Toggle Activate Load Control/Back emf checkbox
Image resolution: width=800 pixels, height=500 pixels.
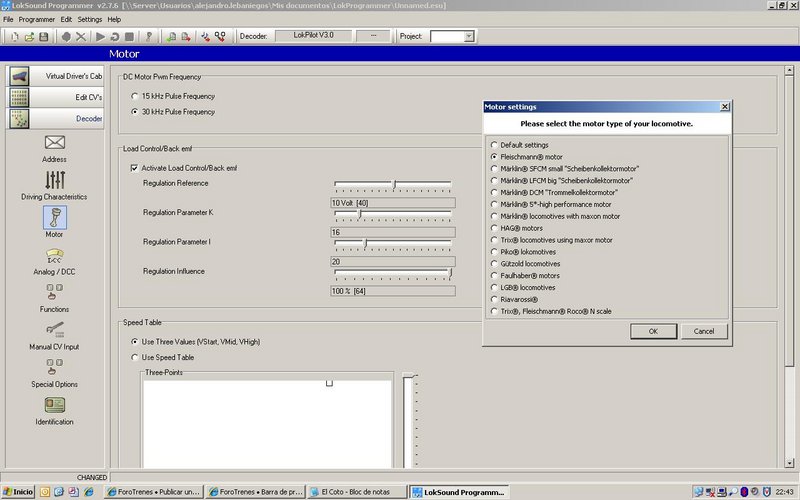pyautogui.click(x=134, y=168)
